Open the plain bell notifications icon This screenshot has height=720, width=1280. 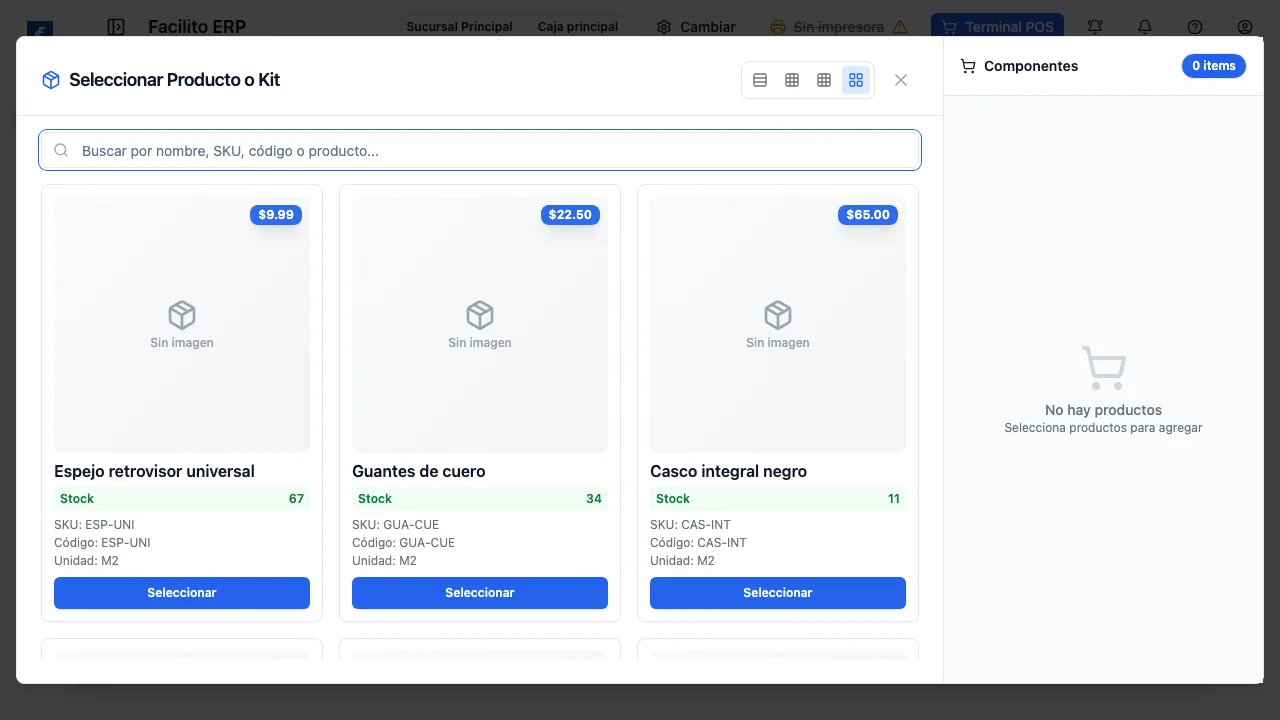coord(1145,27)
